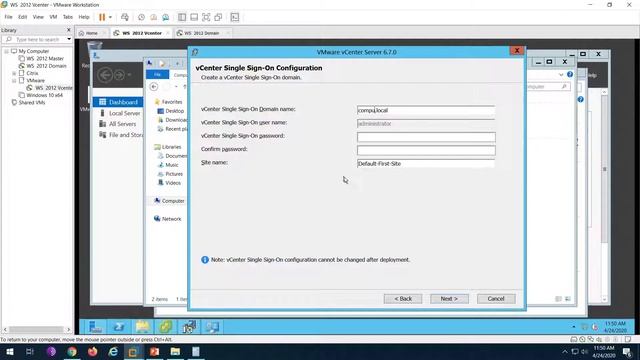Select the WS 2012 Vcenter tab
The width and height of the screenshot is (640, 360).
(x=142, y=33)
